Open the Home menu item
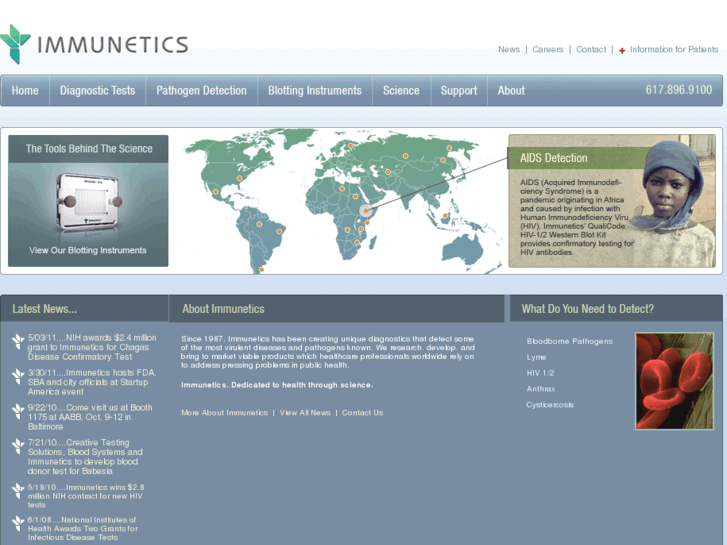This screenshot has width=727, height=545. [x=25, y=90]
